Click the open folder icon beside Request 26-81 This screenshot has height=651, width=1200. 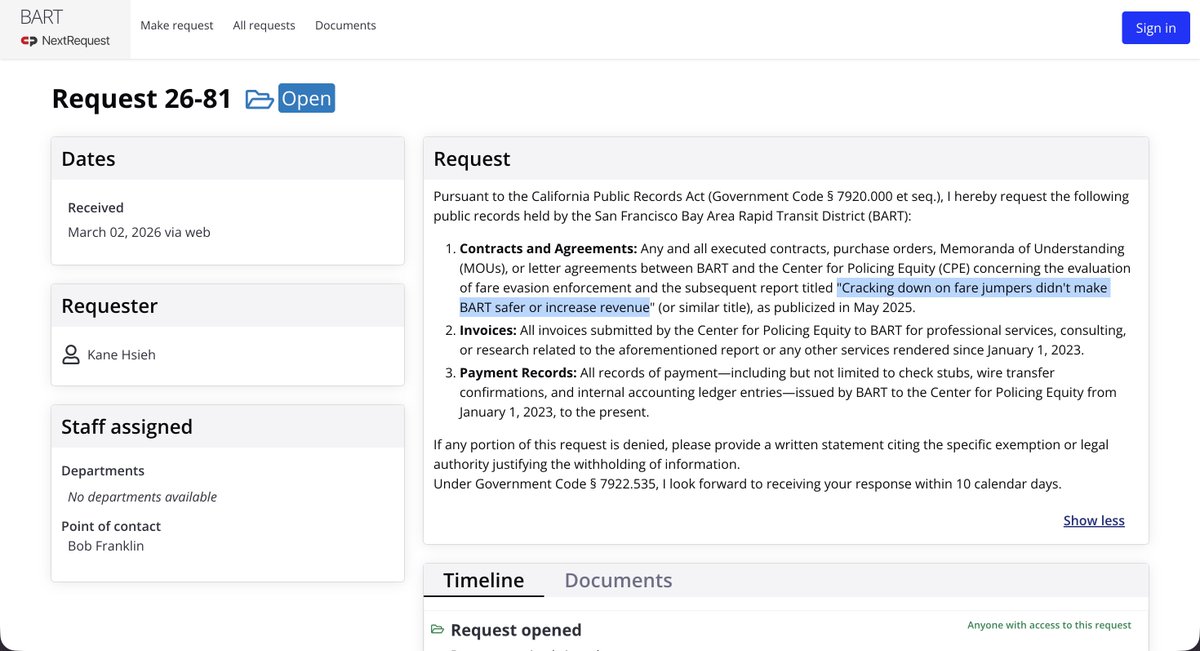pyautogui.click(x=259, y=99)
